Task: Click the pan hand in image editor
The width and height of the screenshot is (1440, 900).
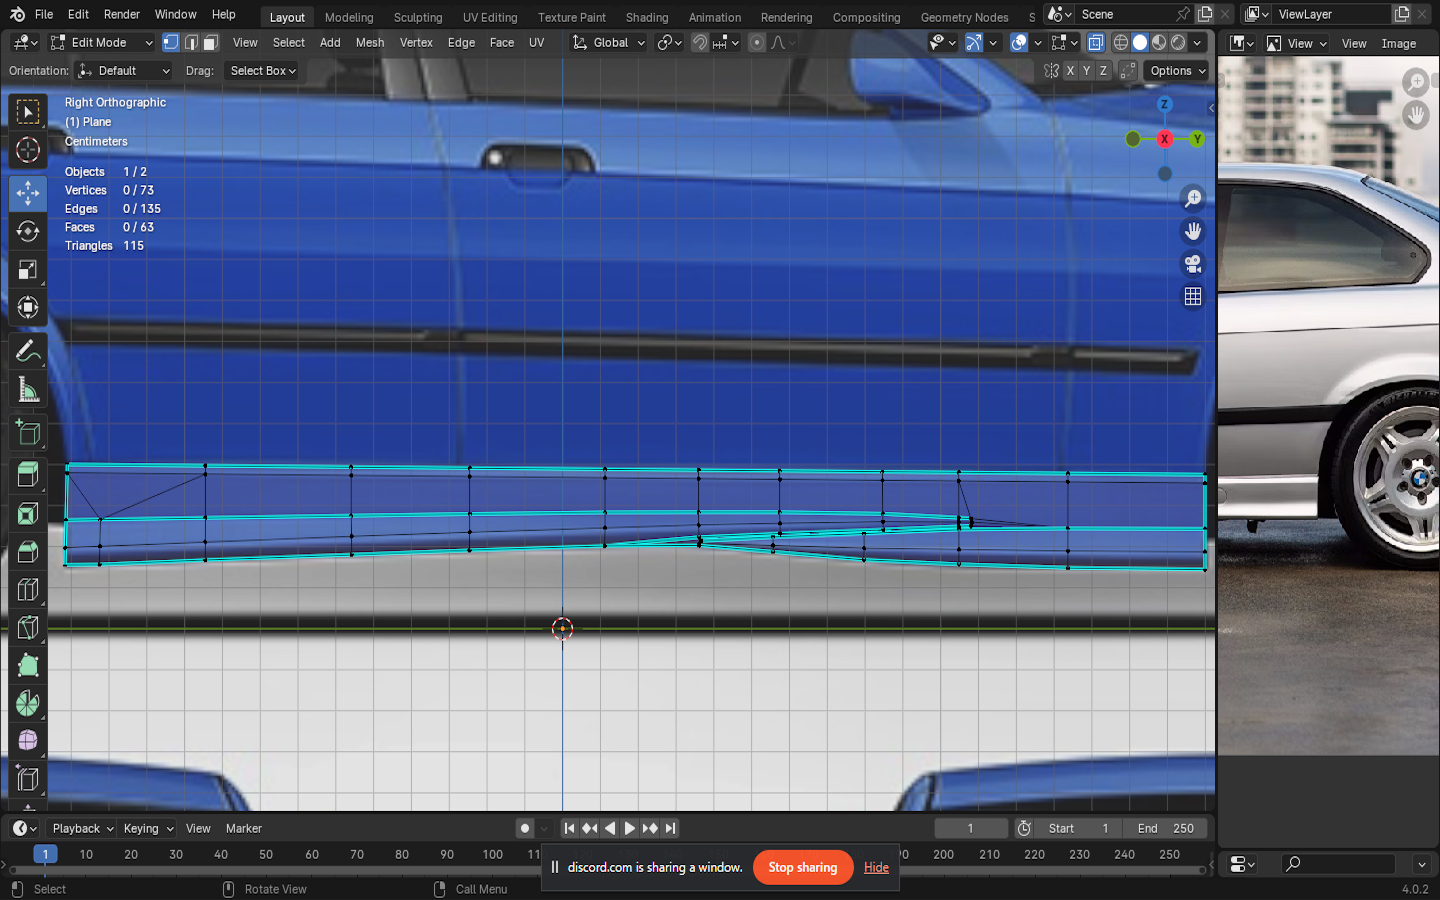Action: (x=1416, y=114)
